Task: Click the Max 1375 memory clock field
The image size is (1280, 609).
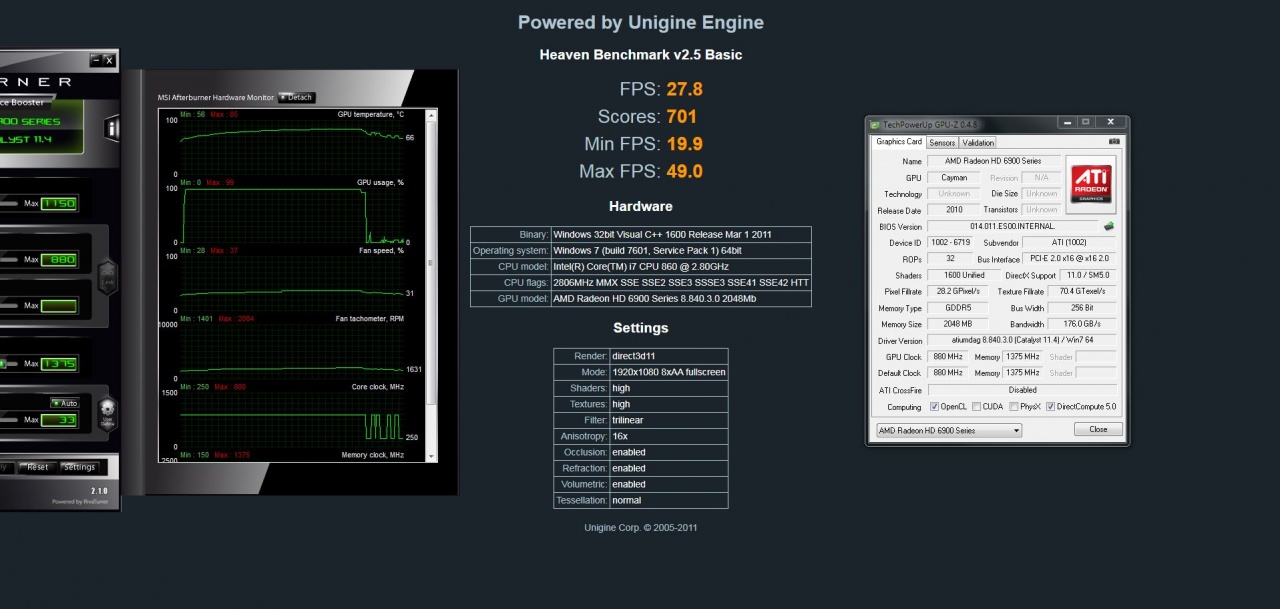Action: click(59, 364)
